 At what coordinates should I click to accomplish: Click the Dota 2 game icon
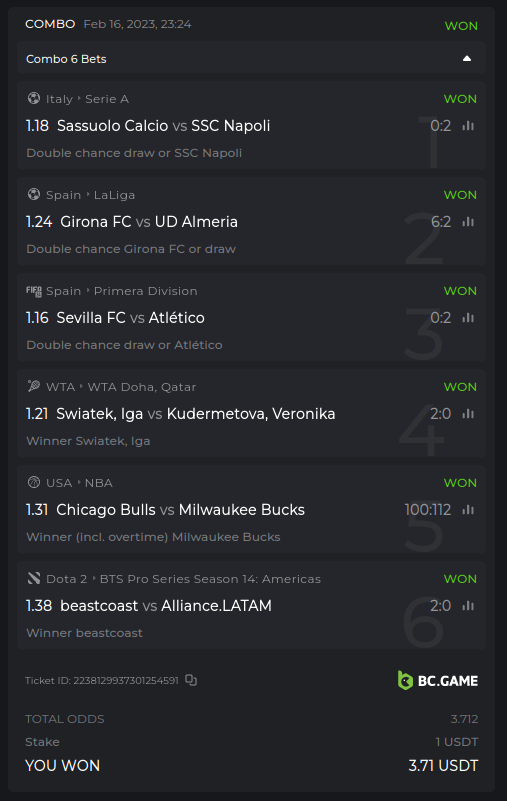[x=34, y=578]
